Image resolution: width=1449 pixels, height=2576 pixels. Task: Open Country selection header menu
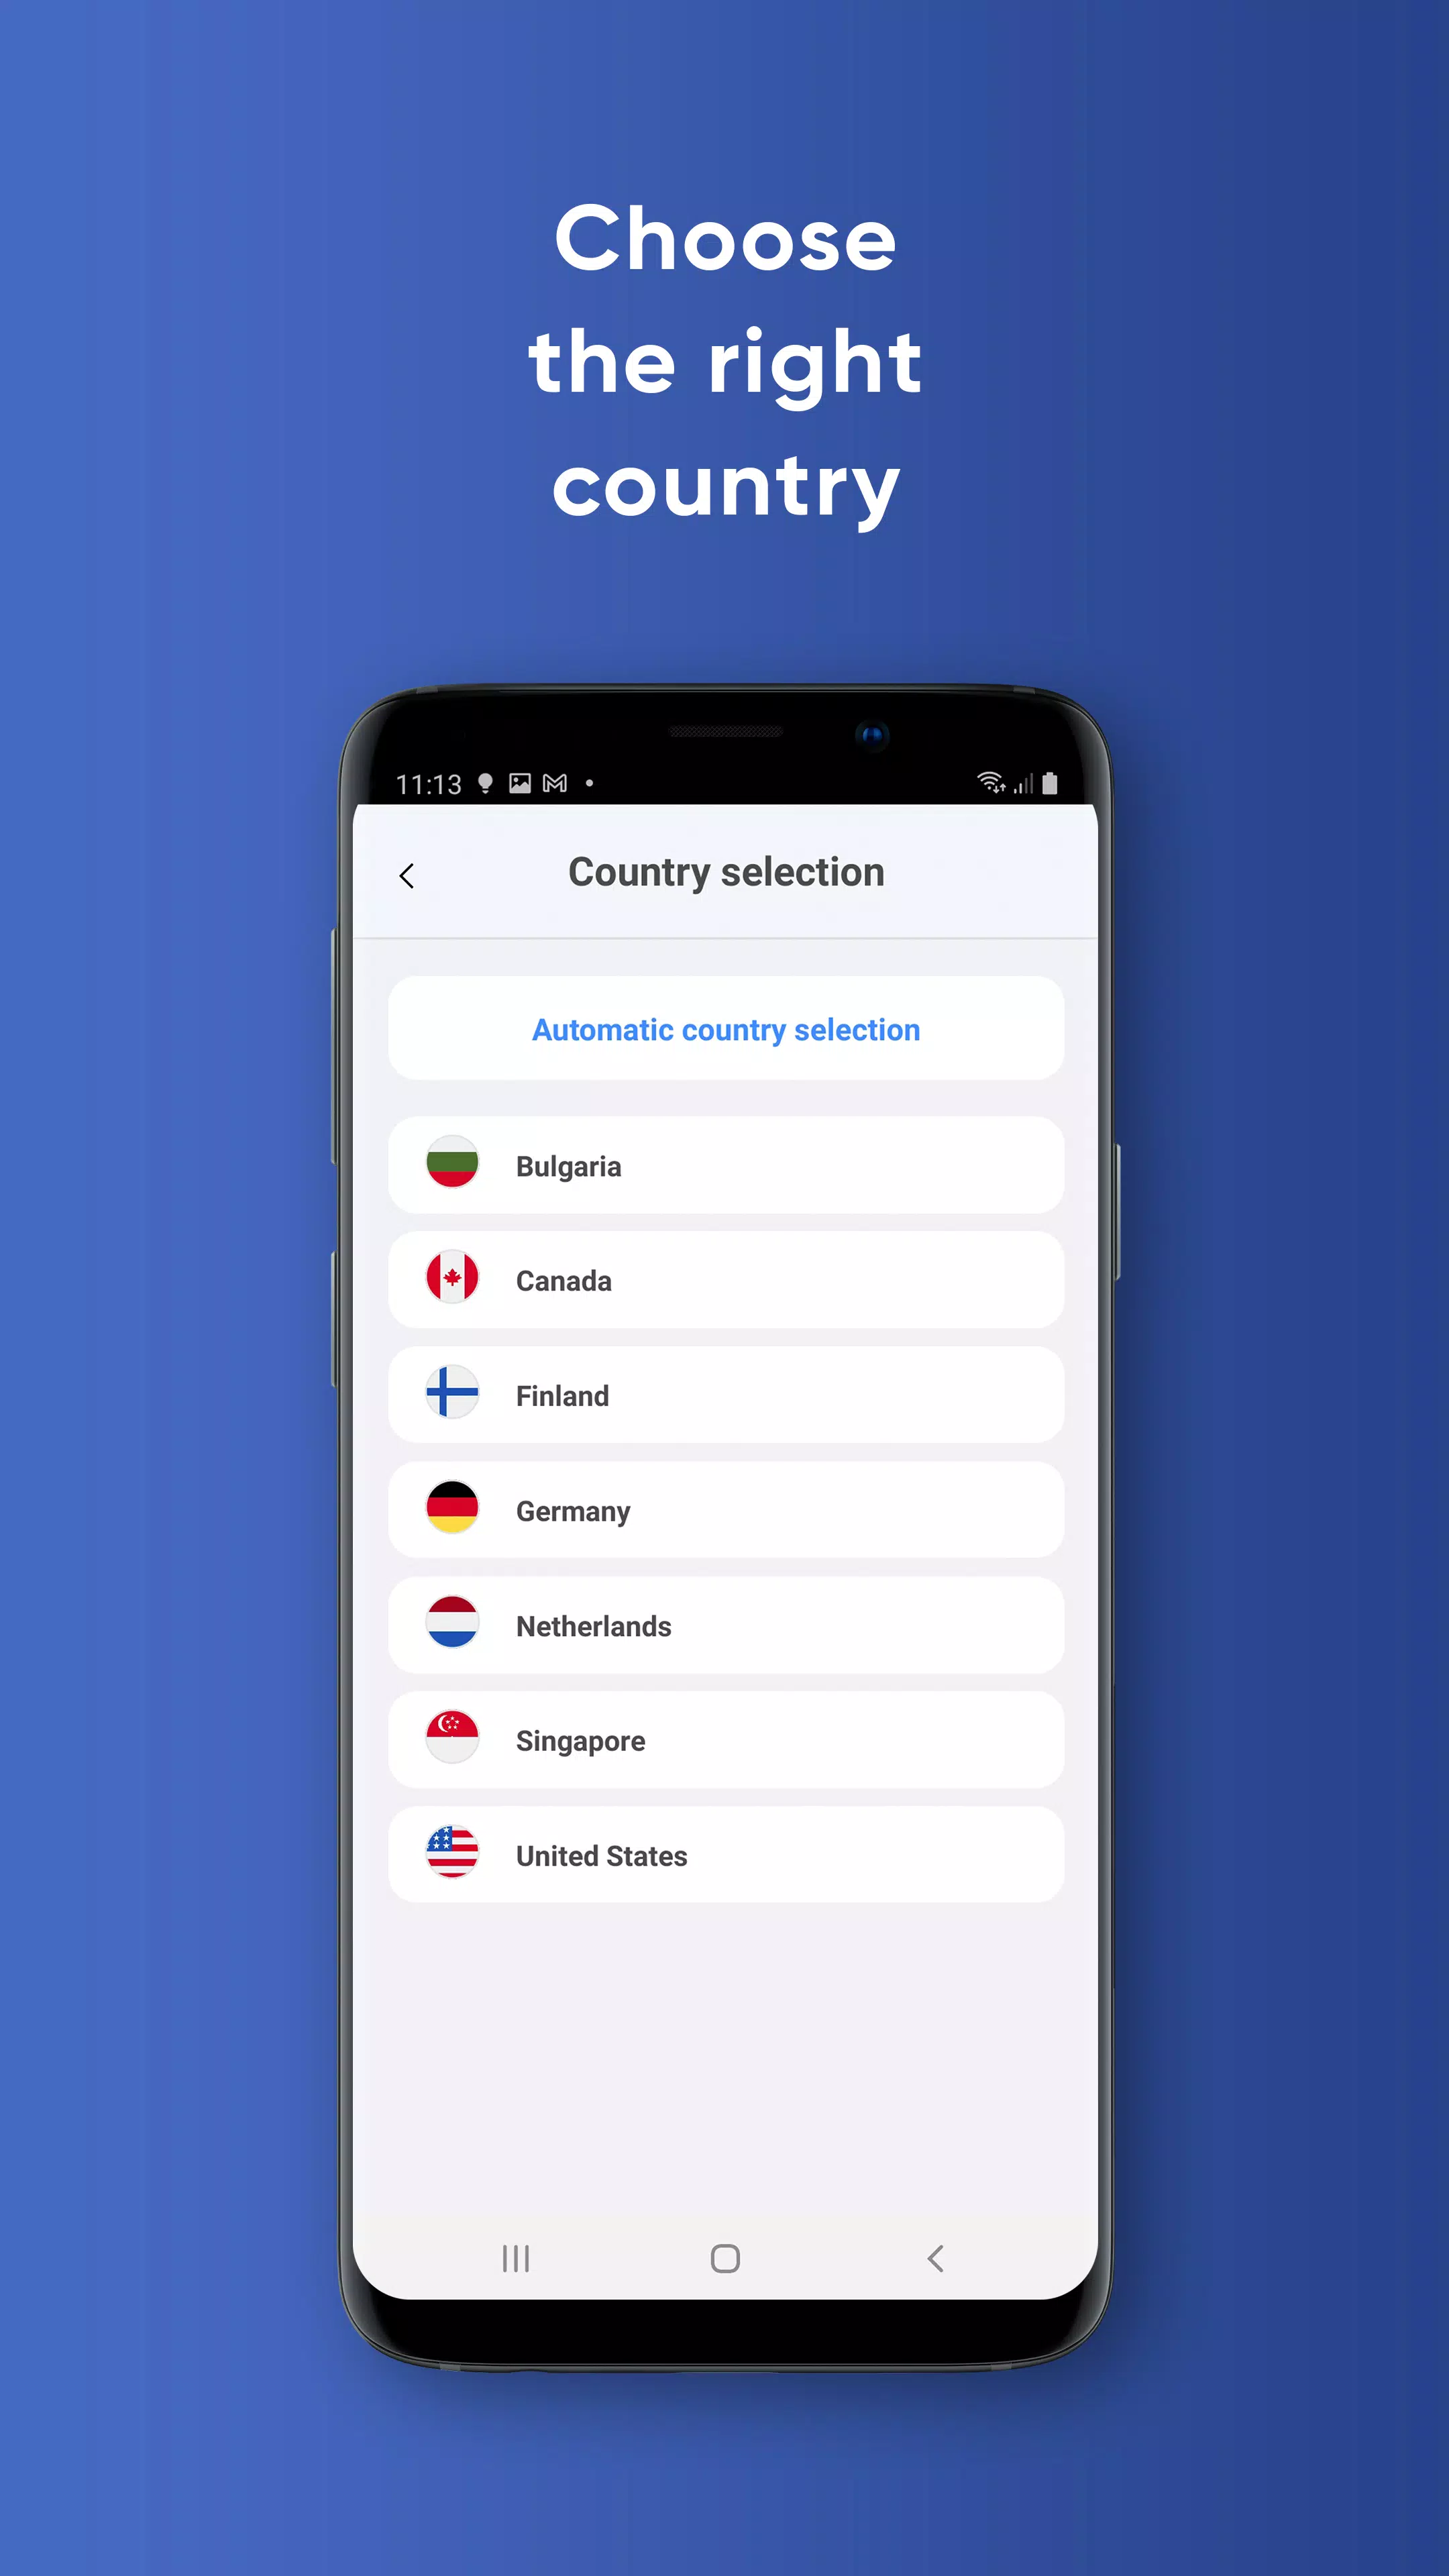[725, 872]
